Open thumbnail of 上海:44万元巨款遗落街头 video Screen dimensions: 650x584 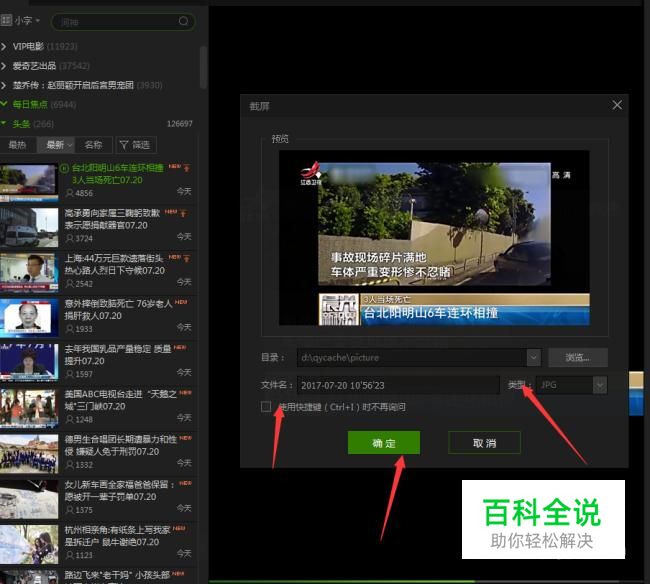(29, 273)
